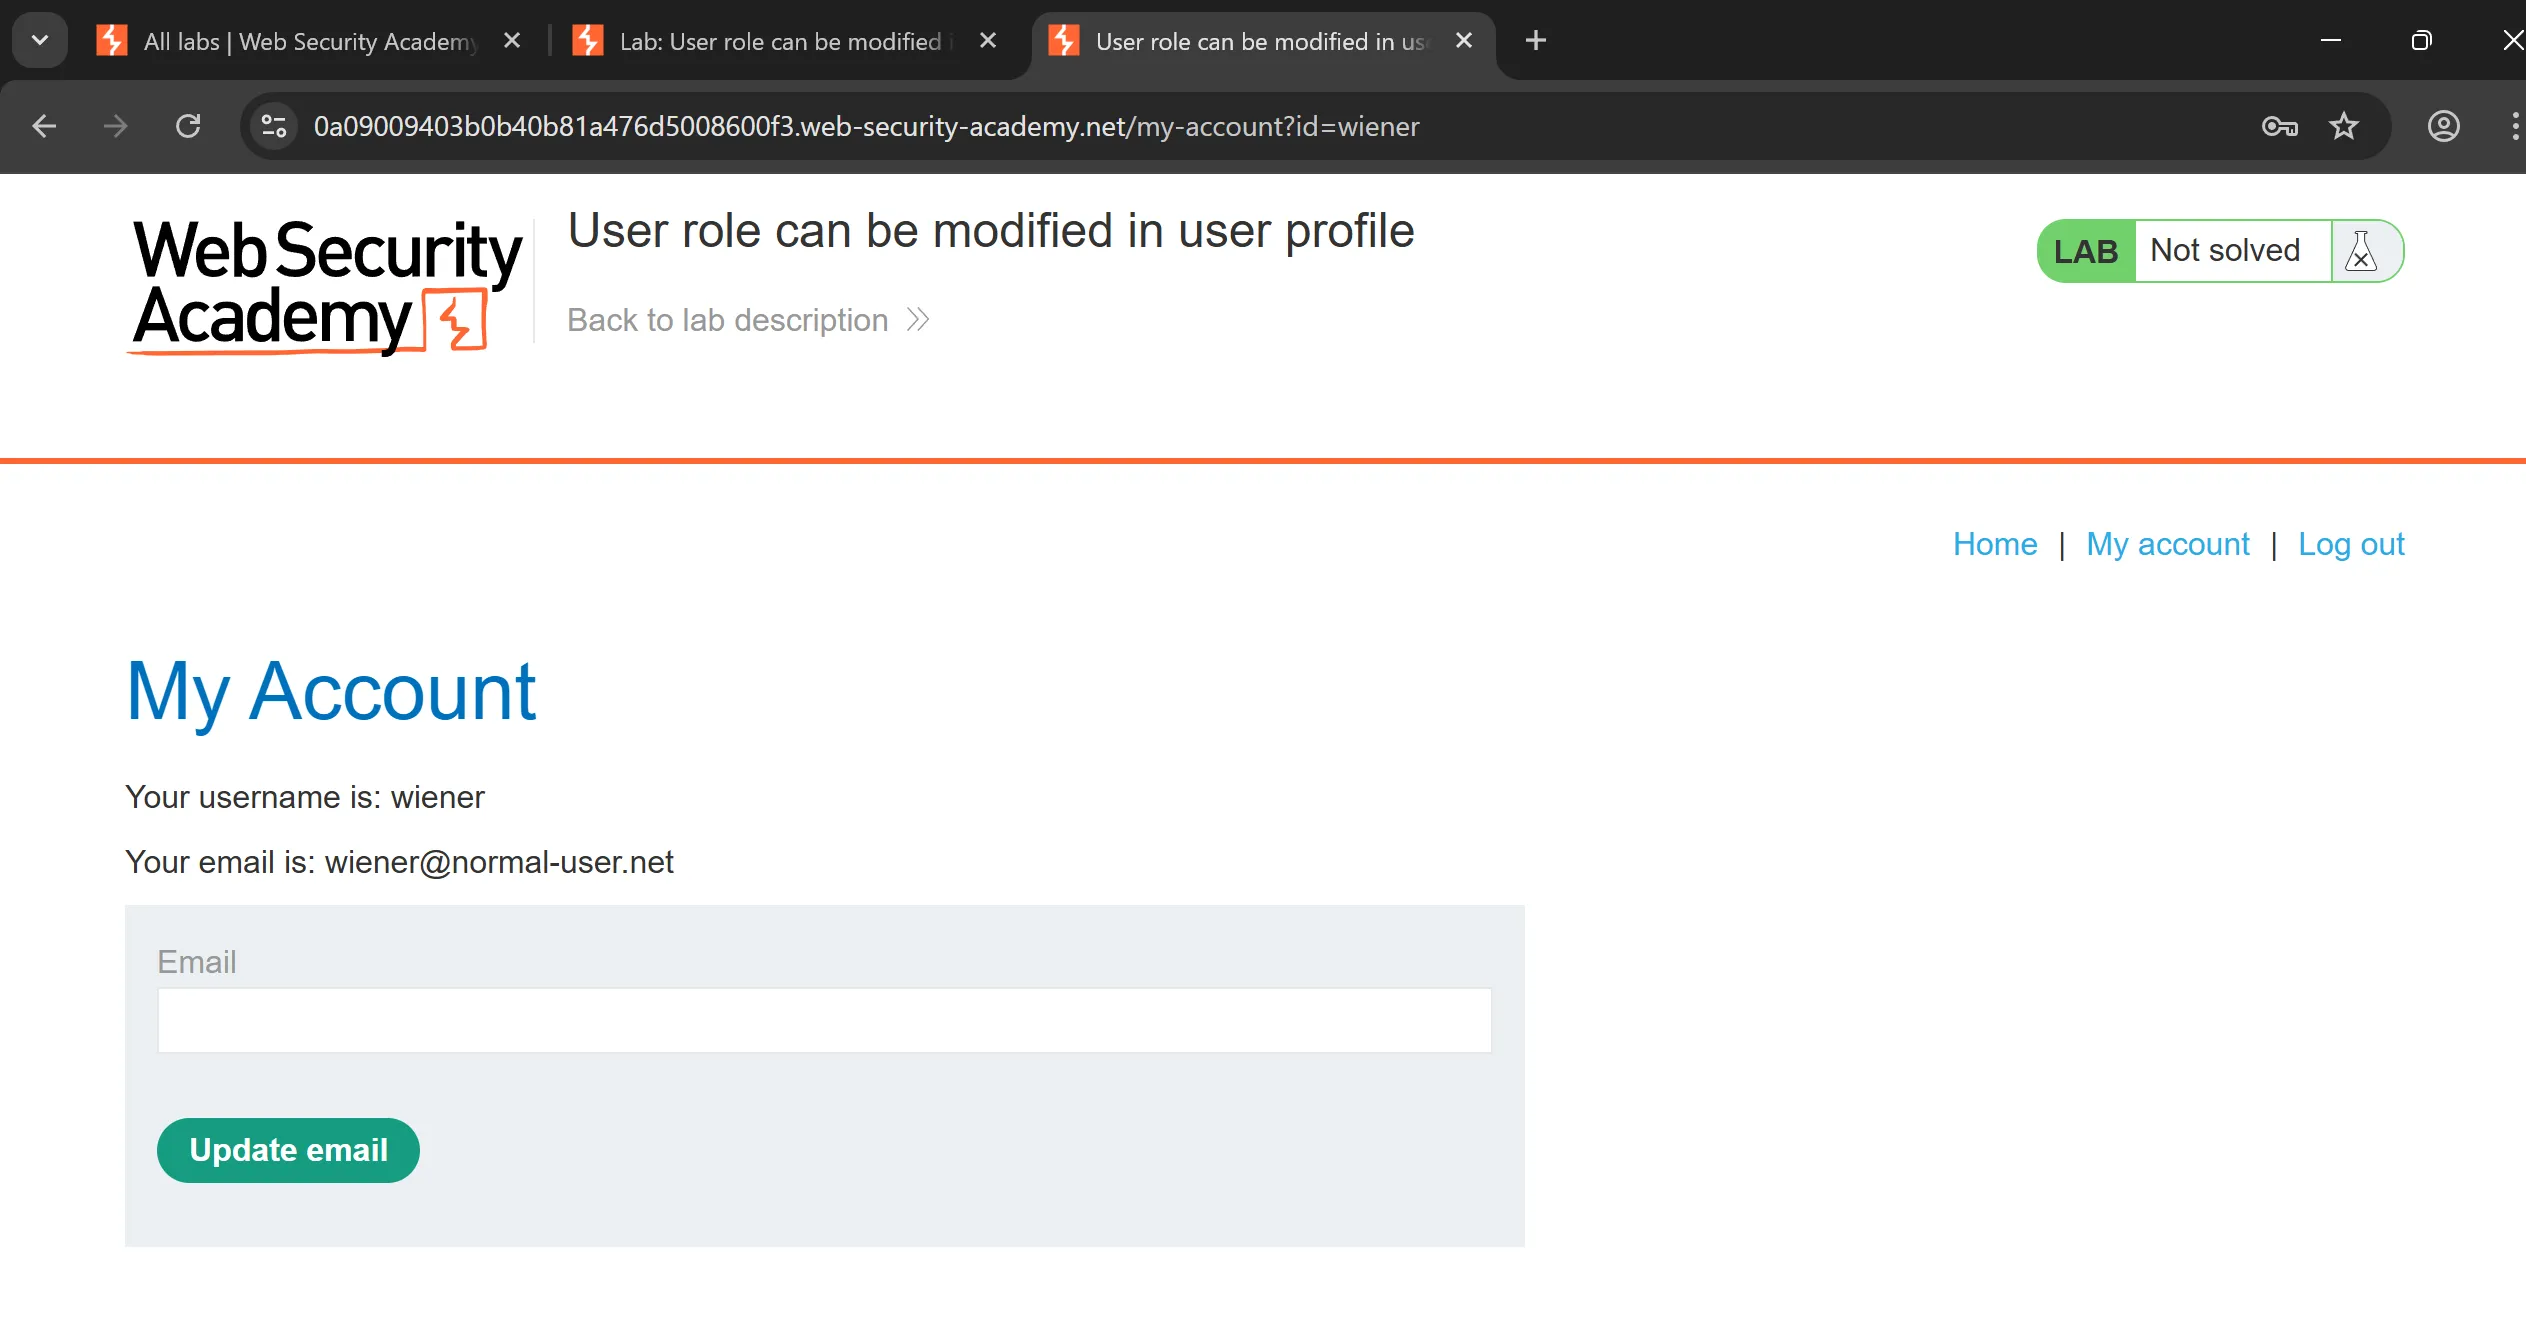This screenshot has width=2526, height=1344.
Task: Follow the Home navigation link
Action: (1994, 544)
